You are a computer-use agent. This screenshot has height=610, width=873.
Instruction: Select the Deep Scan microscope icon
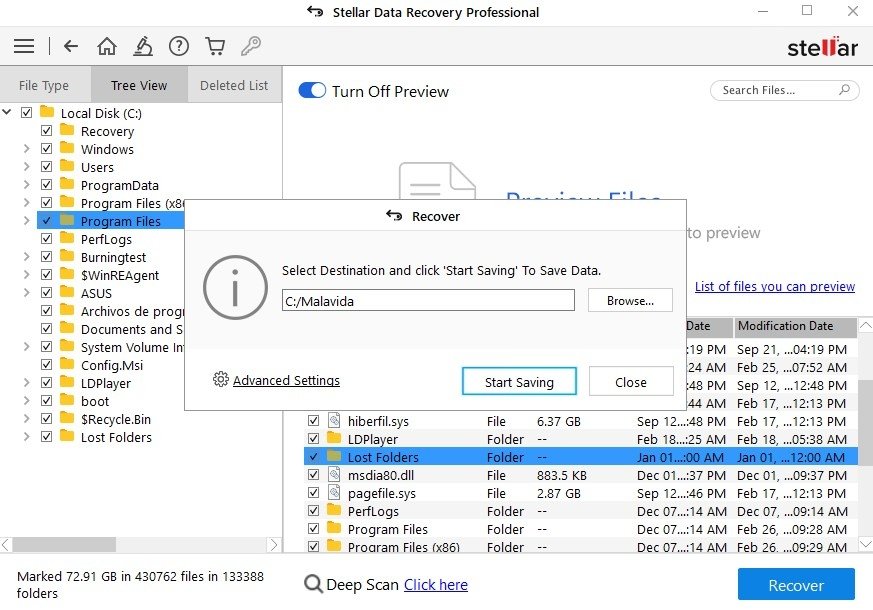coord(143,46)
